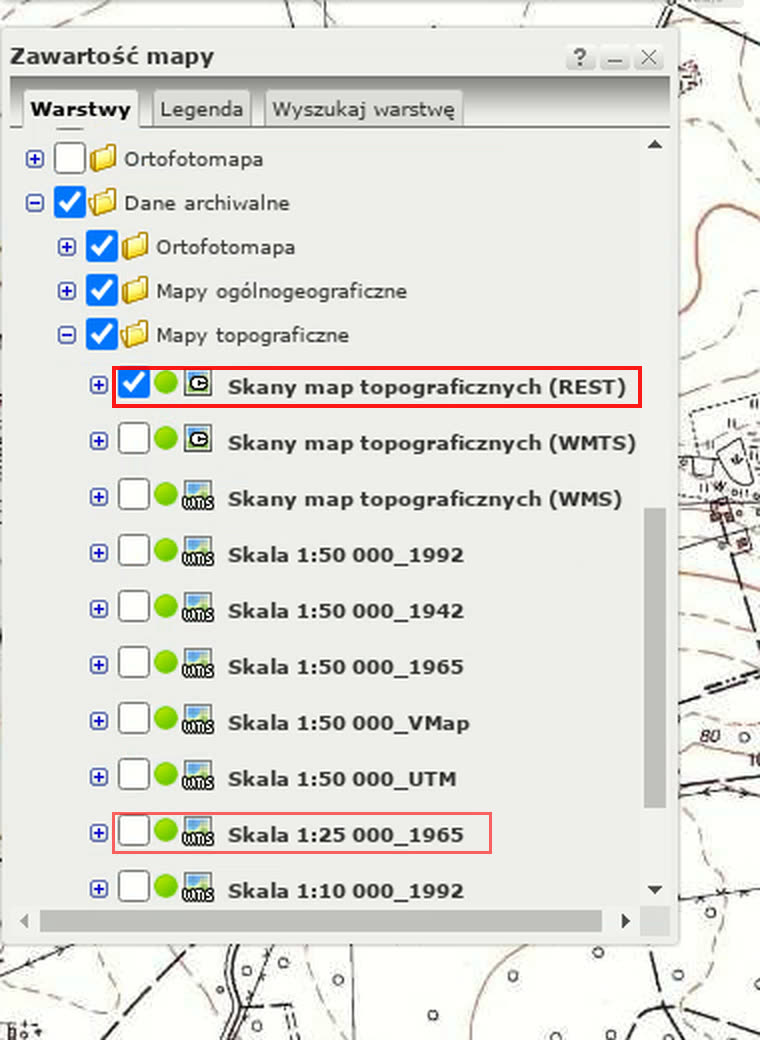This screenshot has height=1040, width=760.
Task: Uncheck Ortofotomapa under Dane archiwalne
Action: (x=101, y=246)
